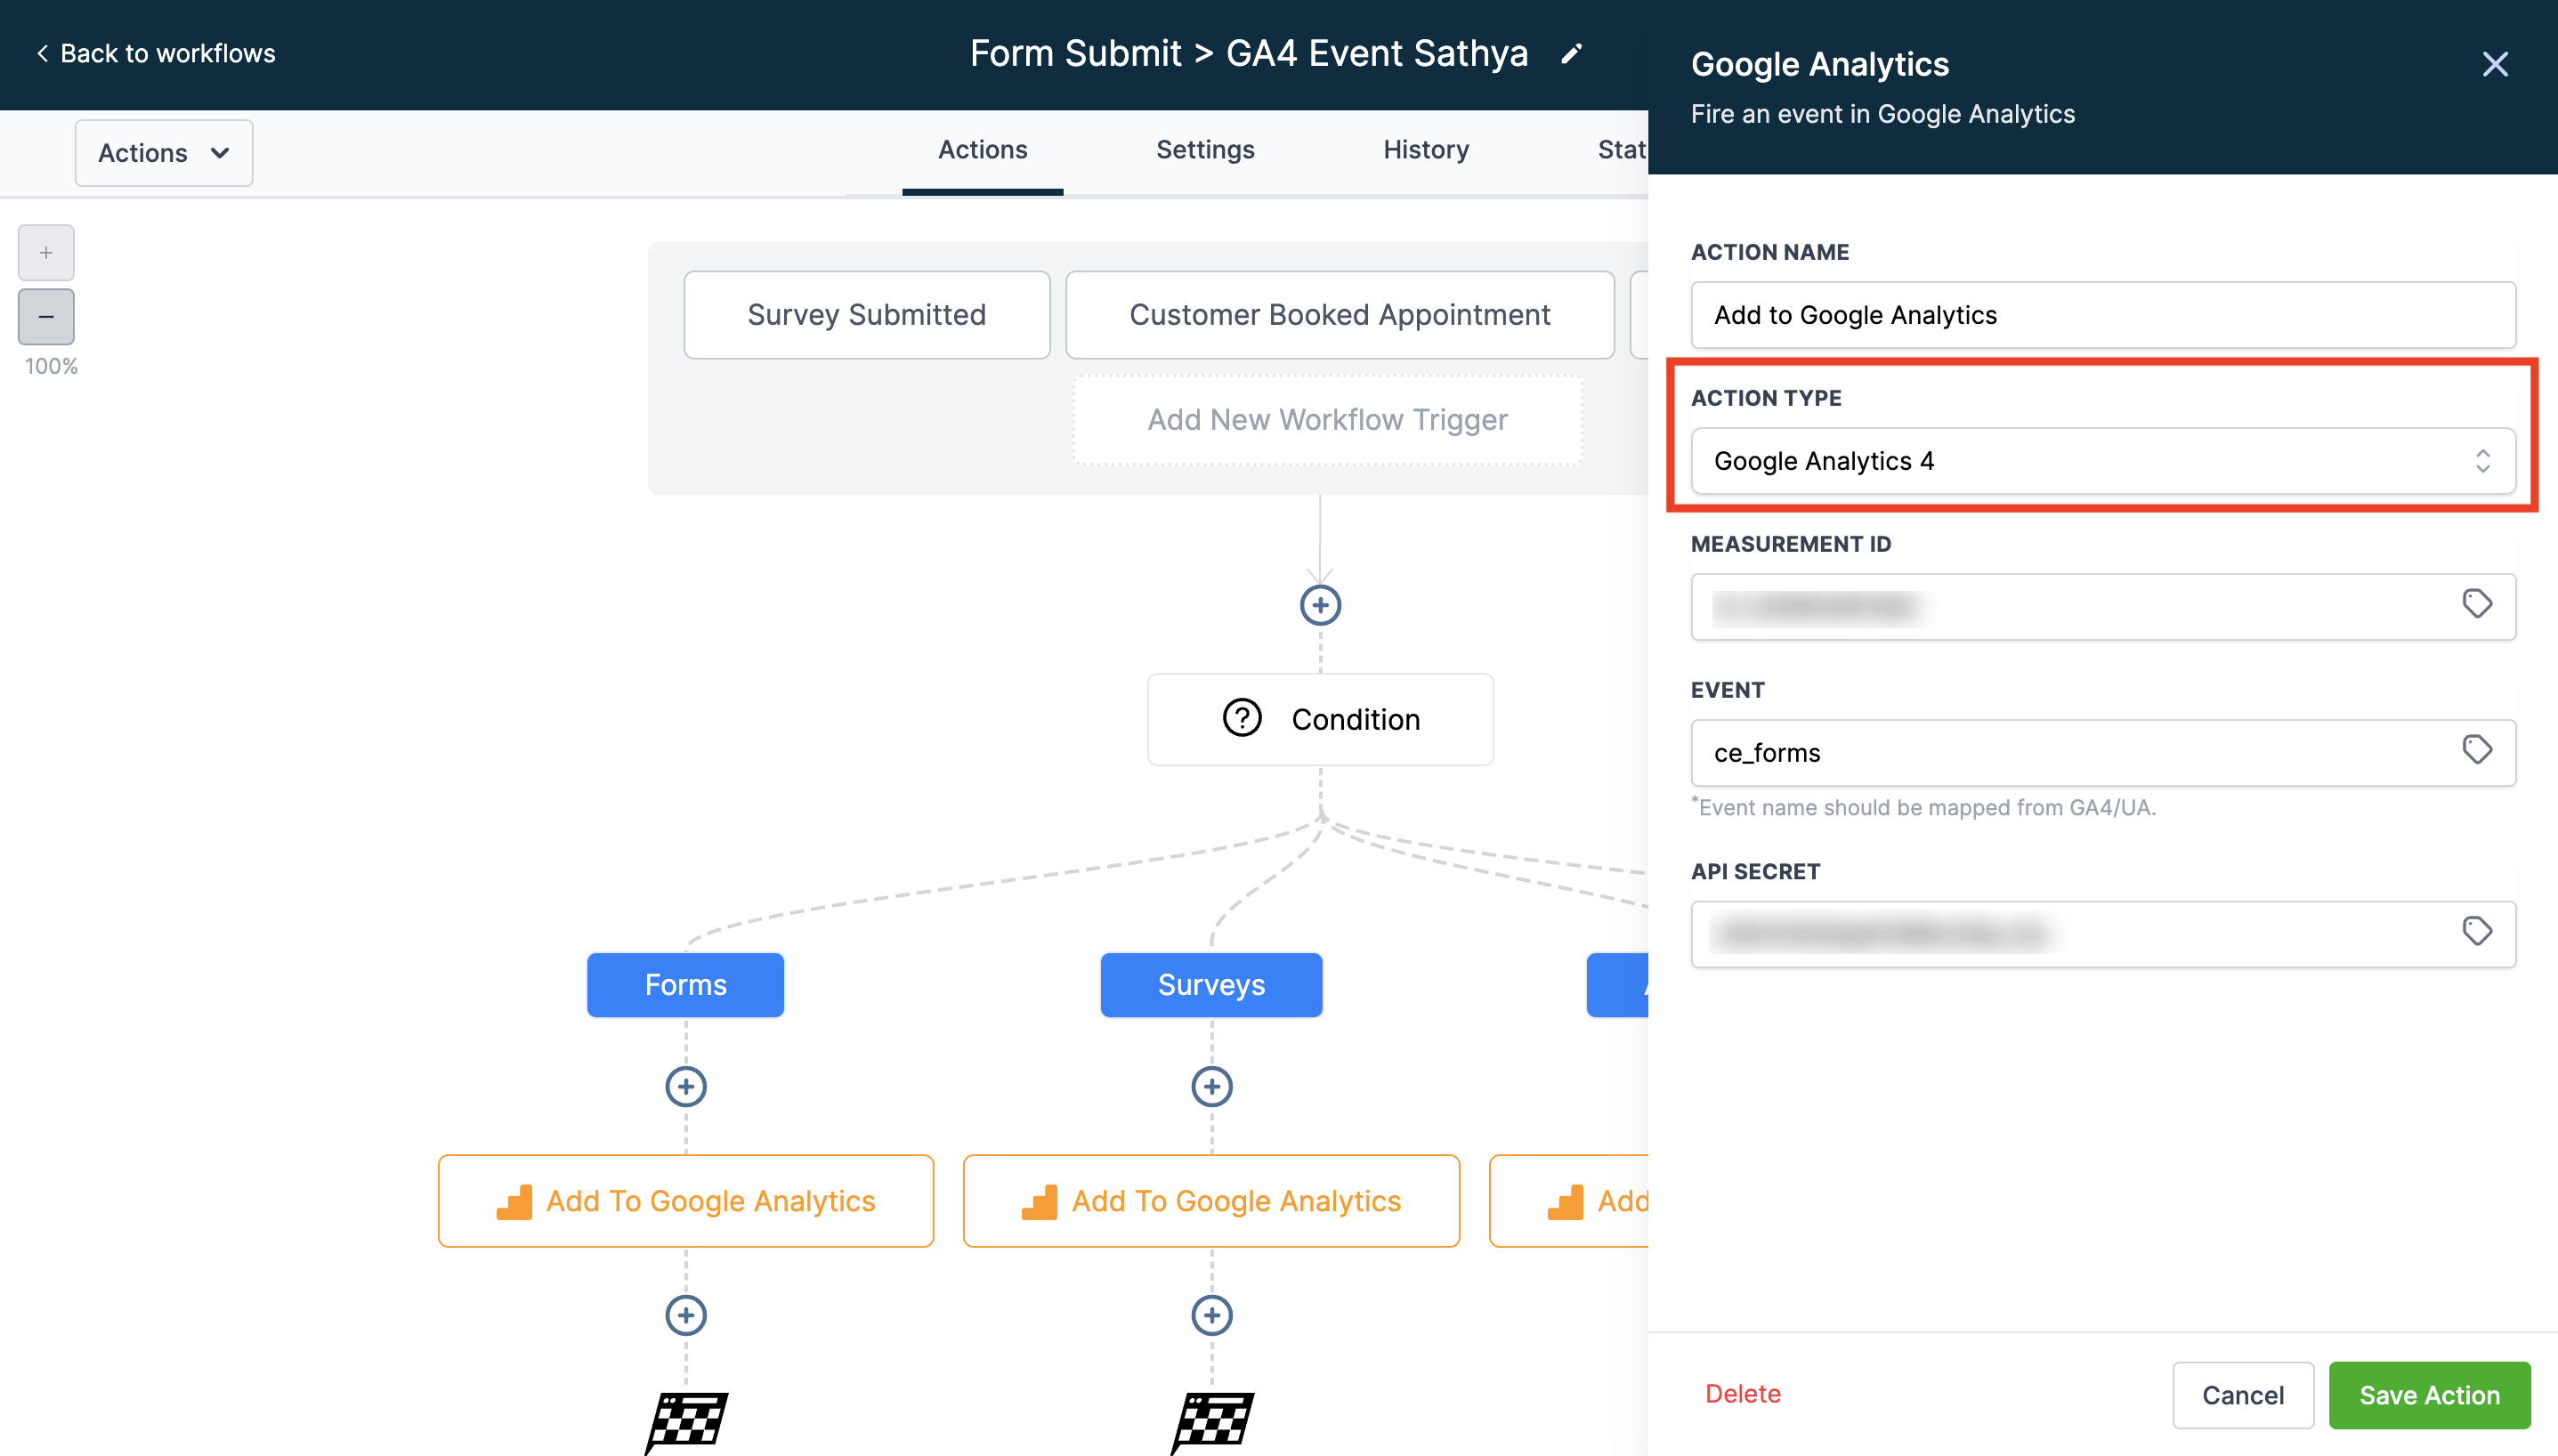Switch to the Settings tab
The image size is (2558, 1456).
point(1204,150)
